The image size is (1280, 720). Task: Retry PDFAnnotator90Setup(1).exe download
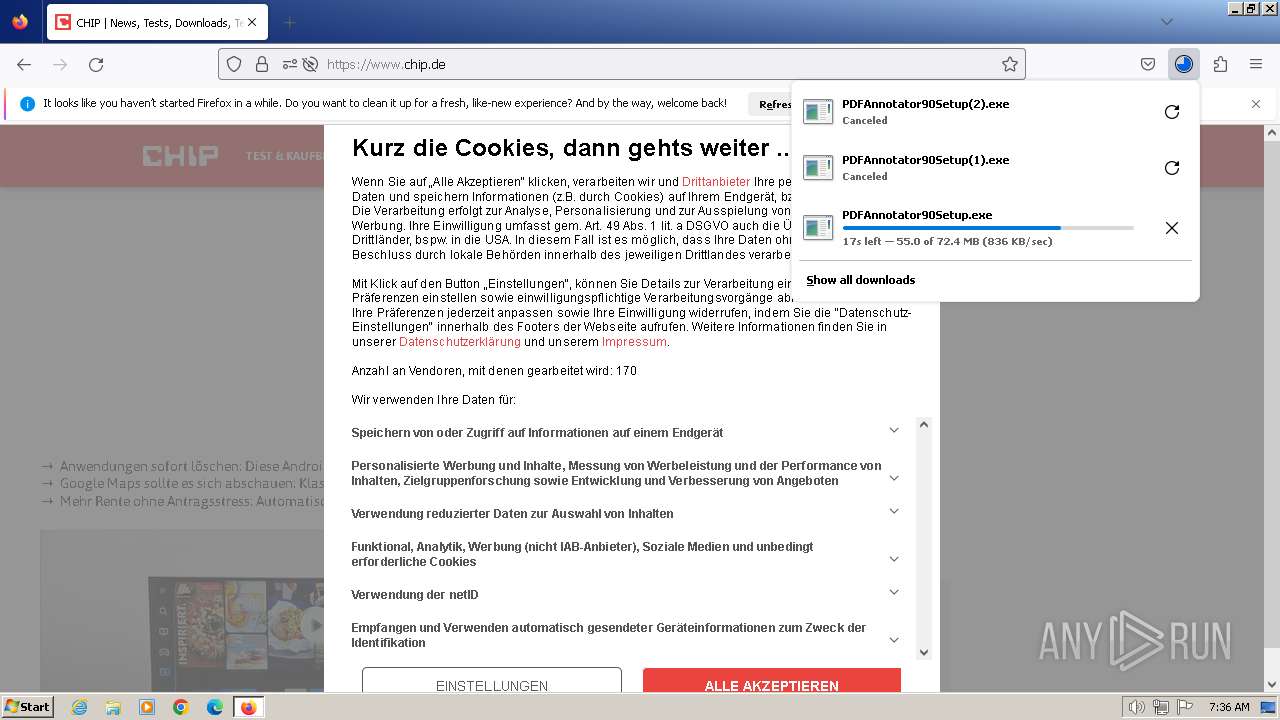pyautogui.click(x=1172, y=168)
